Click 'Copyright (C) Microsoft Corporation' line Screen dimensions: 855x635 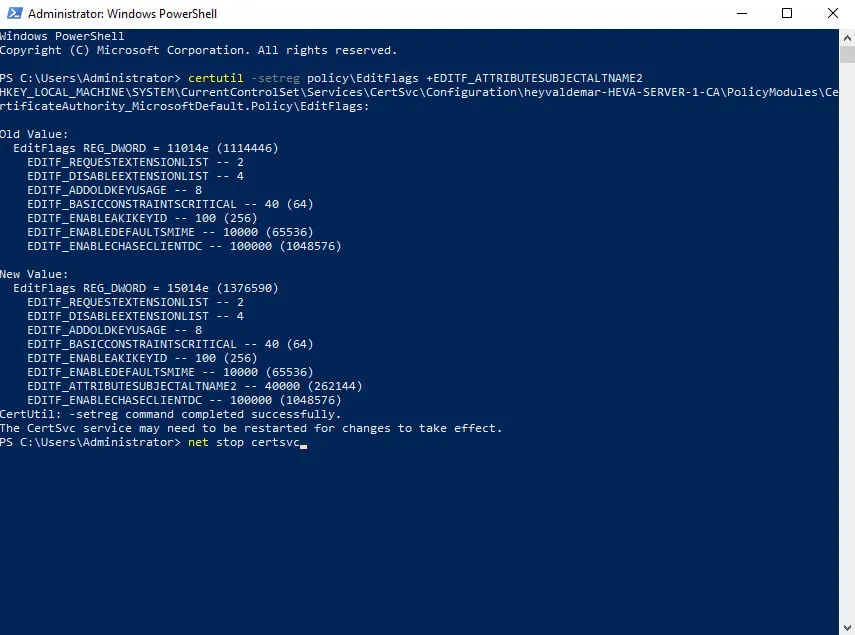tap(198, 50)
